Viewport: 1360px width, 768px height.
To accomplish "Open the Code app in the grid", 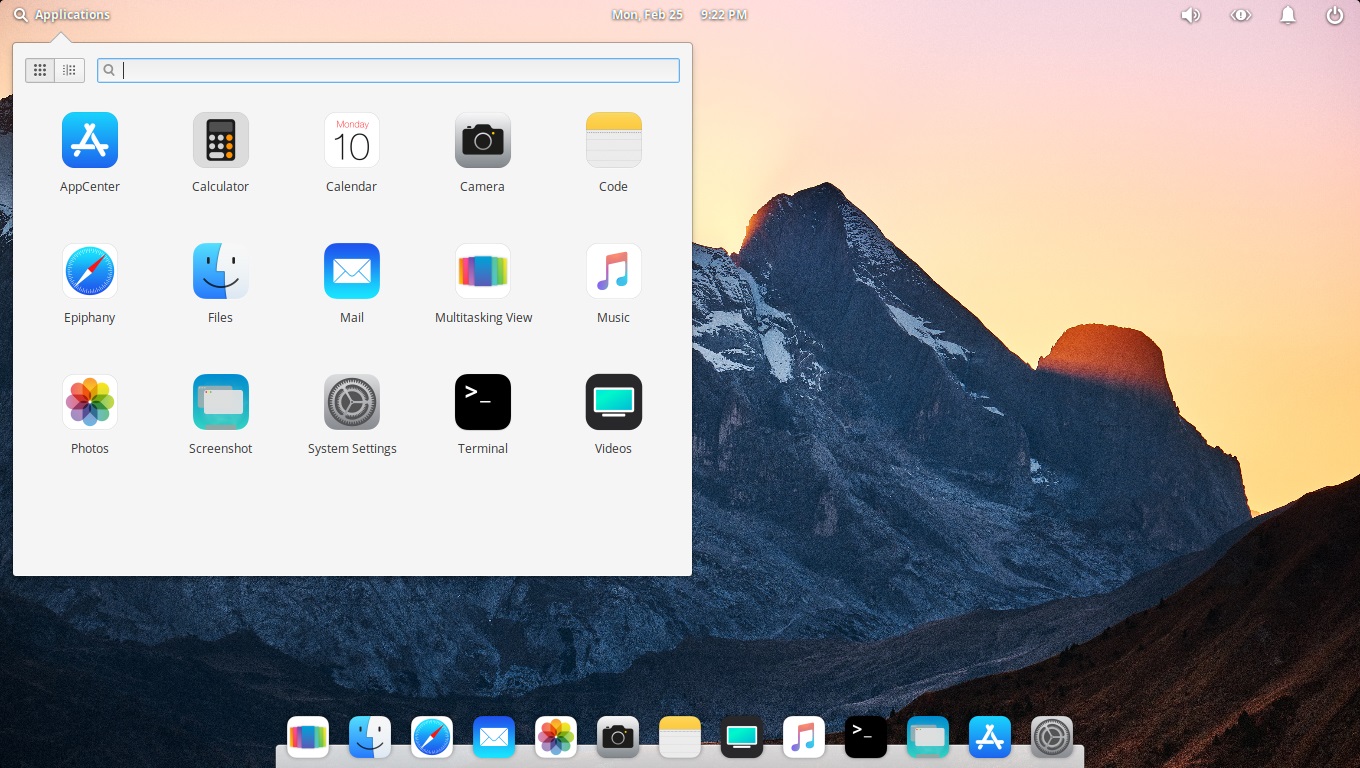I will pyautogui.click(x=614, y=152).
